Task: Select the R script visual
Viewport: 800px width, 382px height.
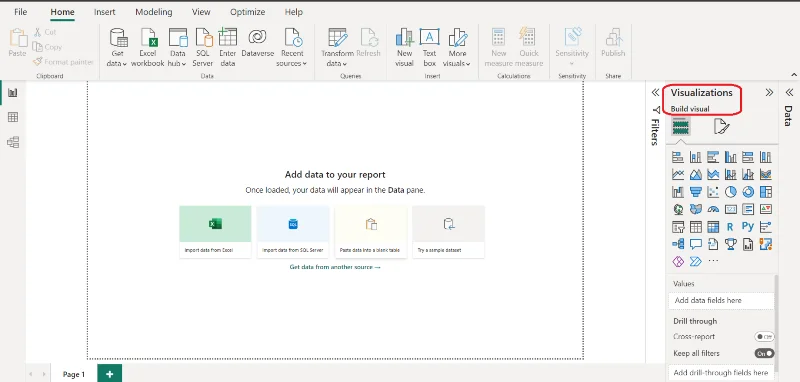Action: 731,226
